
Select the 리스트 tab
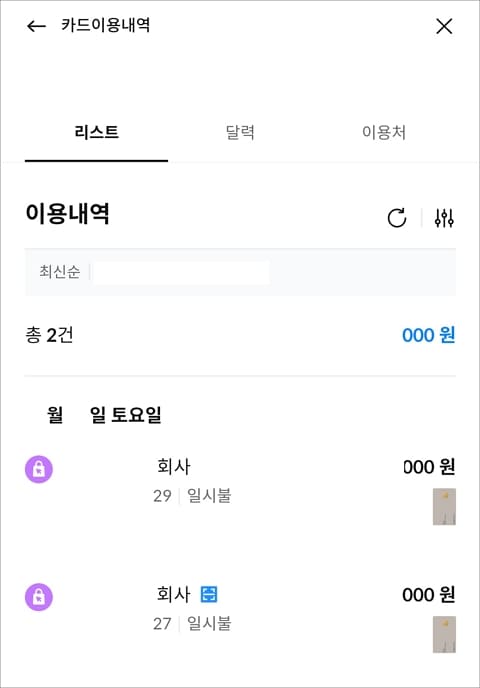click(x=97, y=132)
